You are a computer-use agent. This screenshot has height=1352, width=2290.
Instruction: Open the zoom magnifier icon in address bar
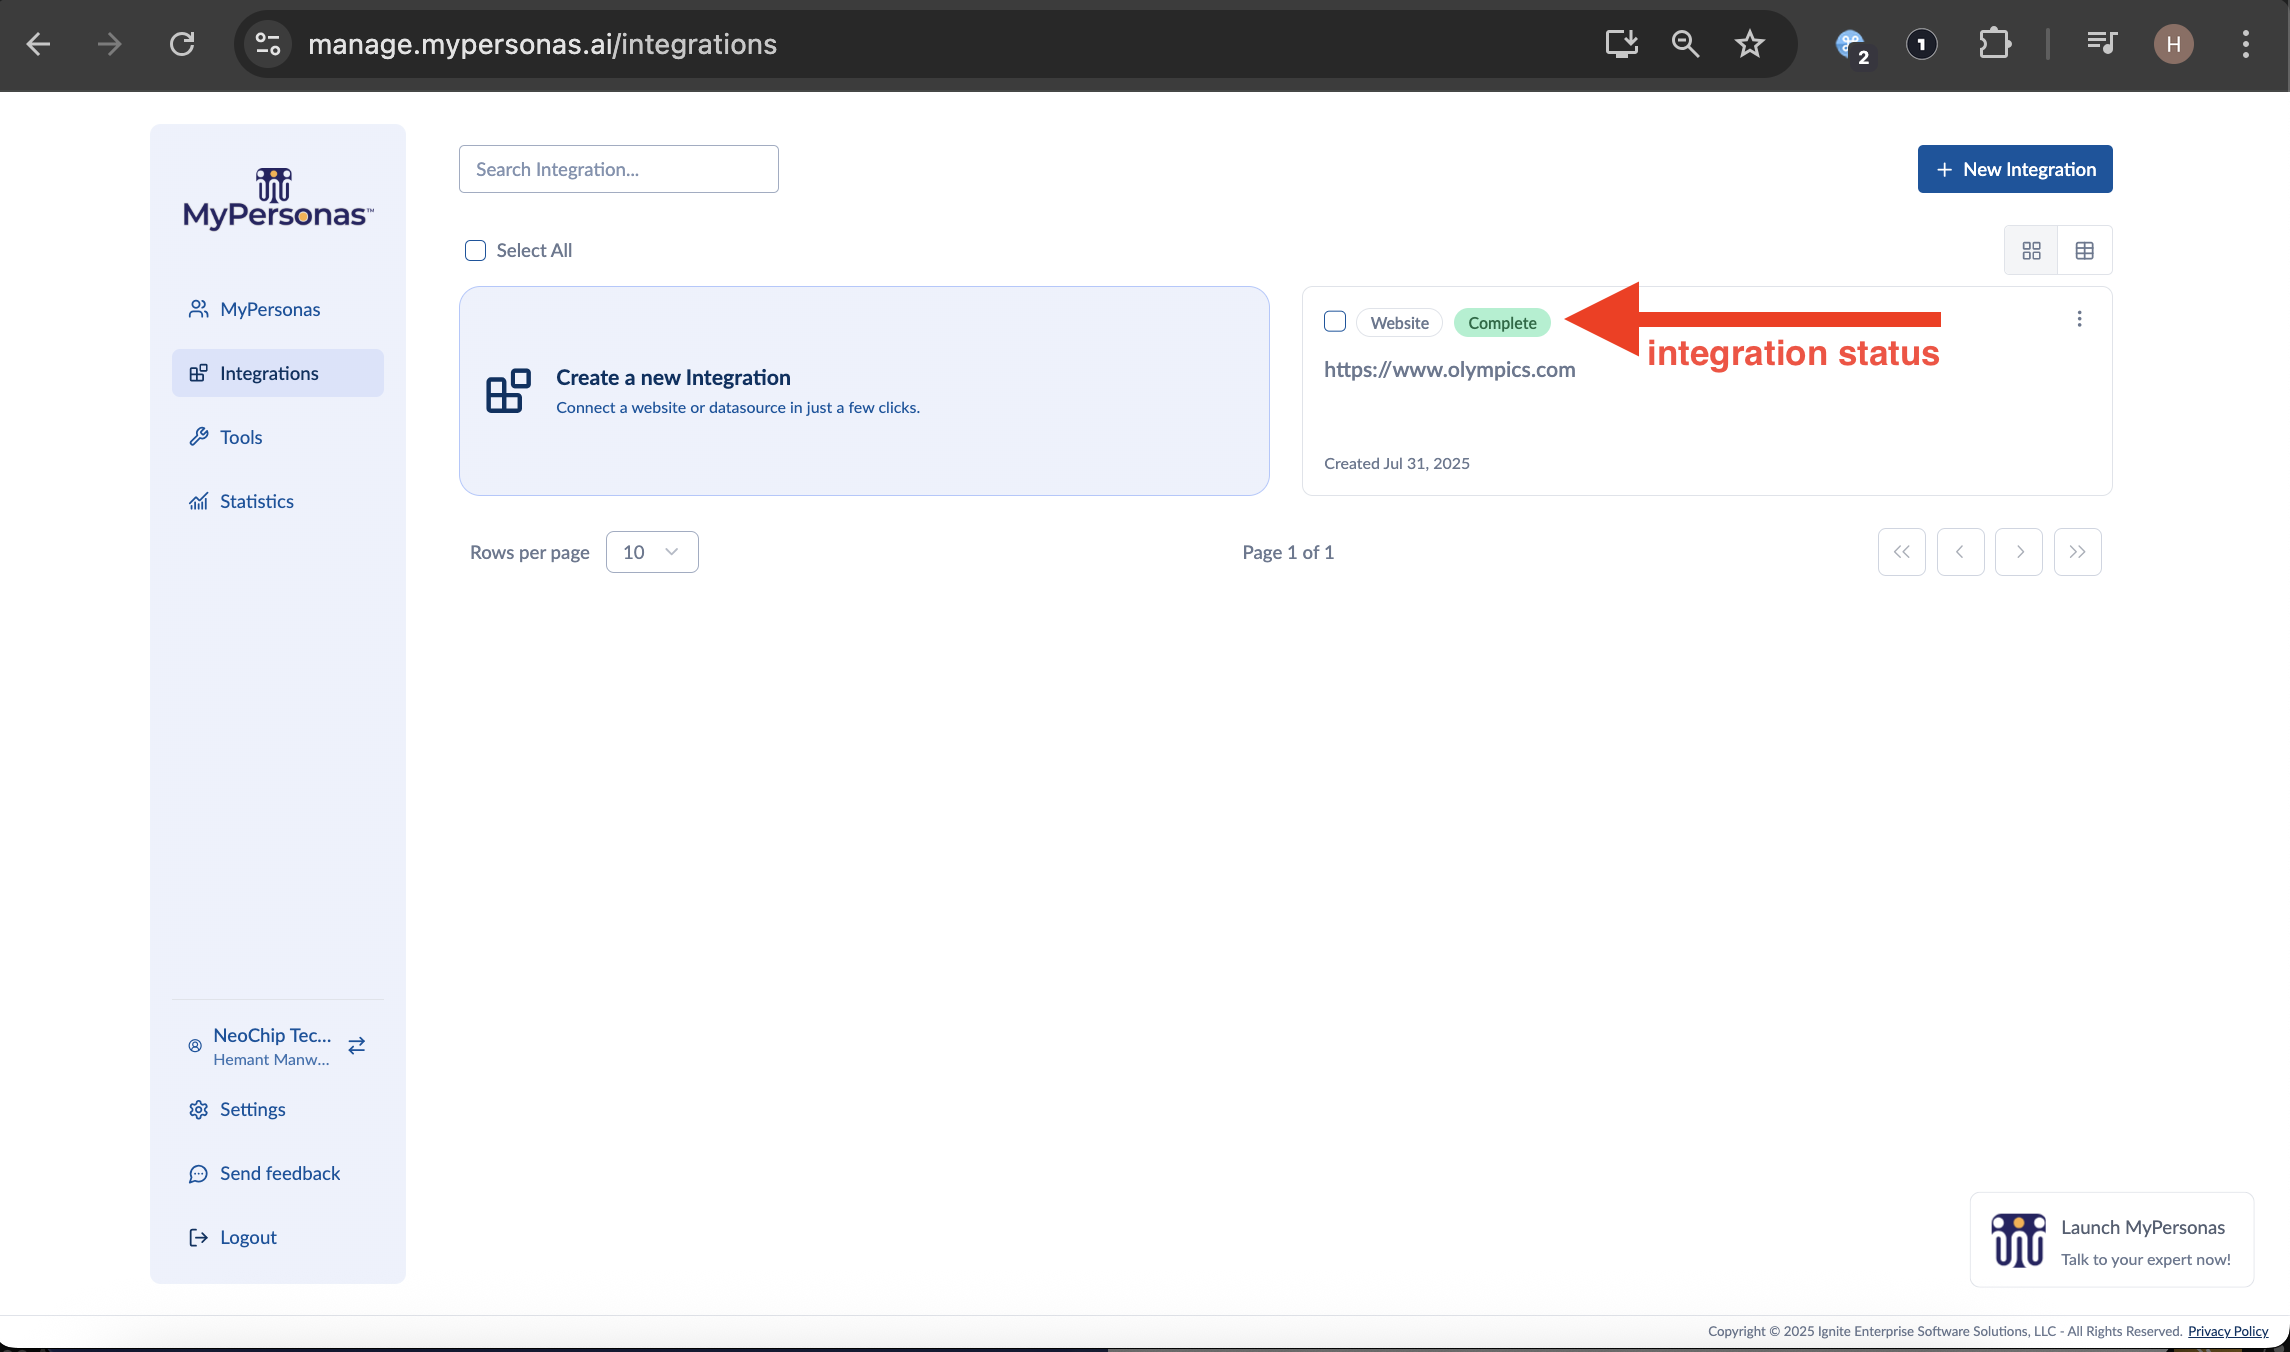pos(1686,44)
